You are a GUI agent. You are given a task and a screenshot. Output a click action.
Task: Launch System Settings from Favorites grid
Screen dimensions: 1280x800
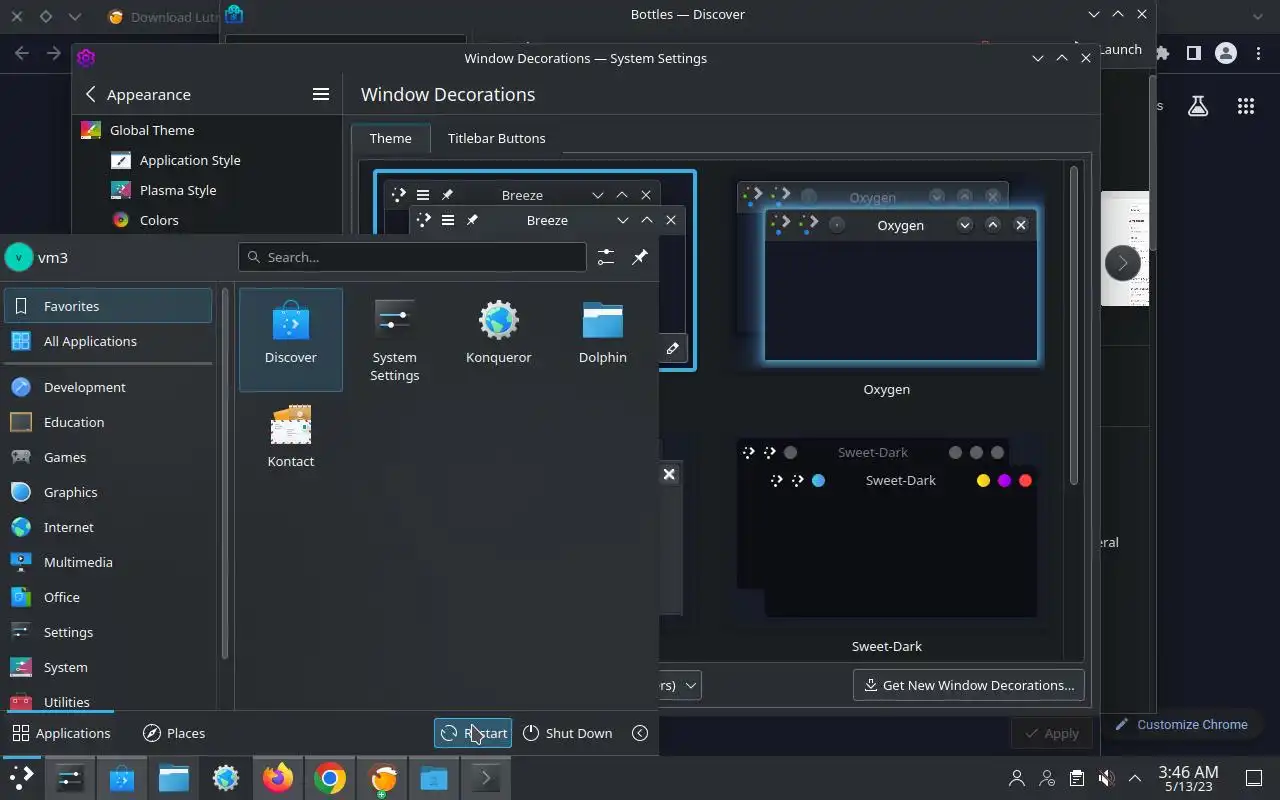394,339
